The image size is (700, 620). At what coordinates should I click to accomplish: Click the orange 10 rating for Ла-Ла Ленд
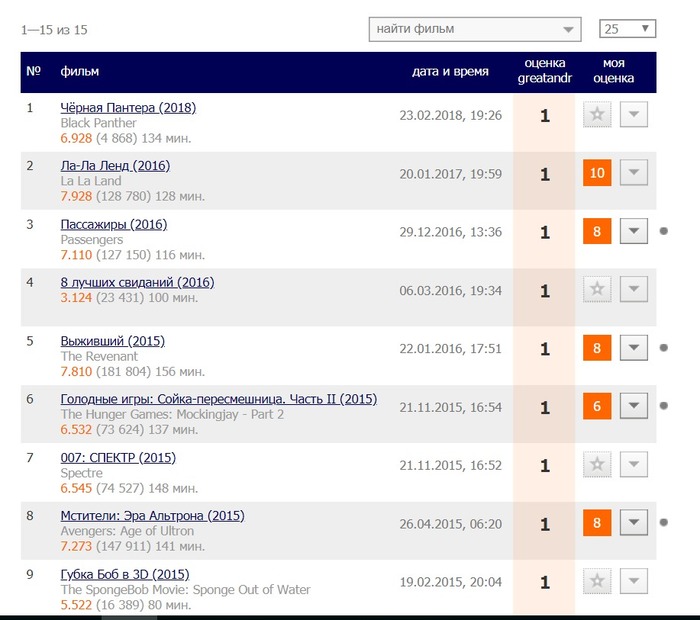[597, 174]
